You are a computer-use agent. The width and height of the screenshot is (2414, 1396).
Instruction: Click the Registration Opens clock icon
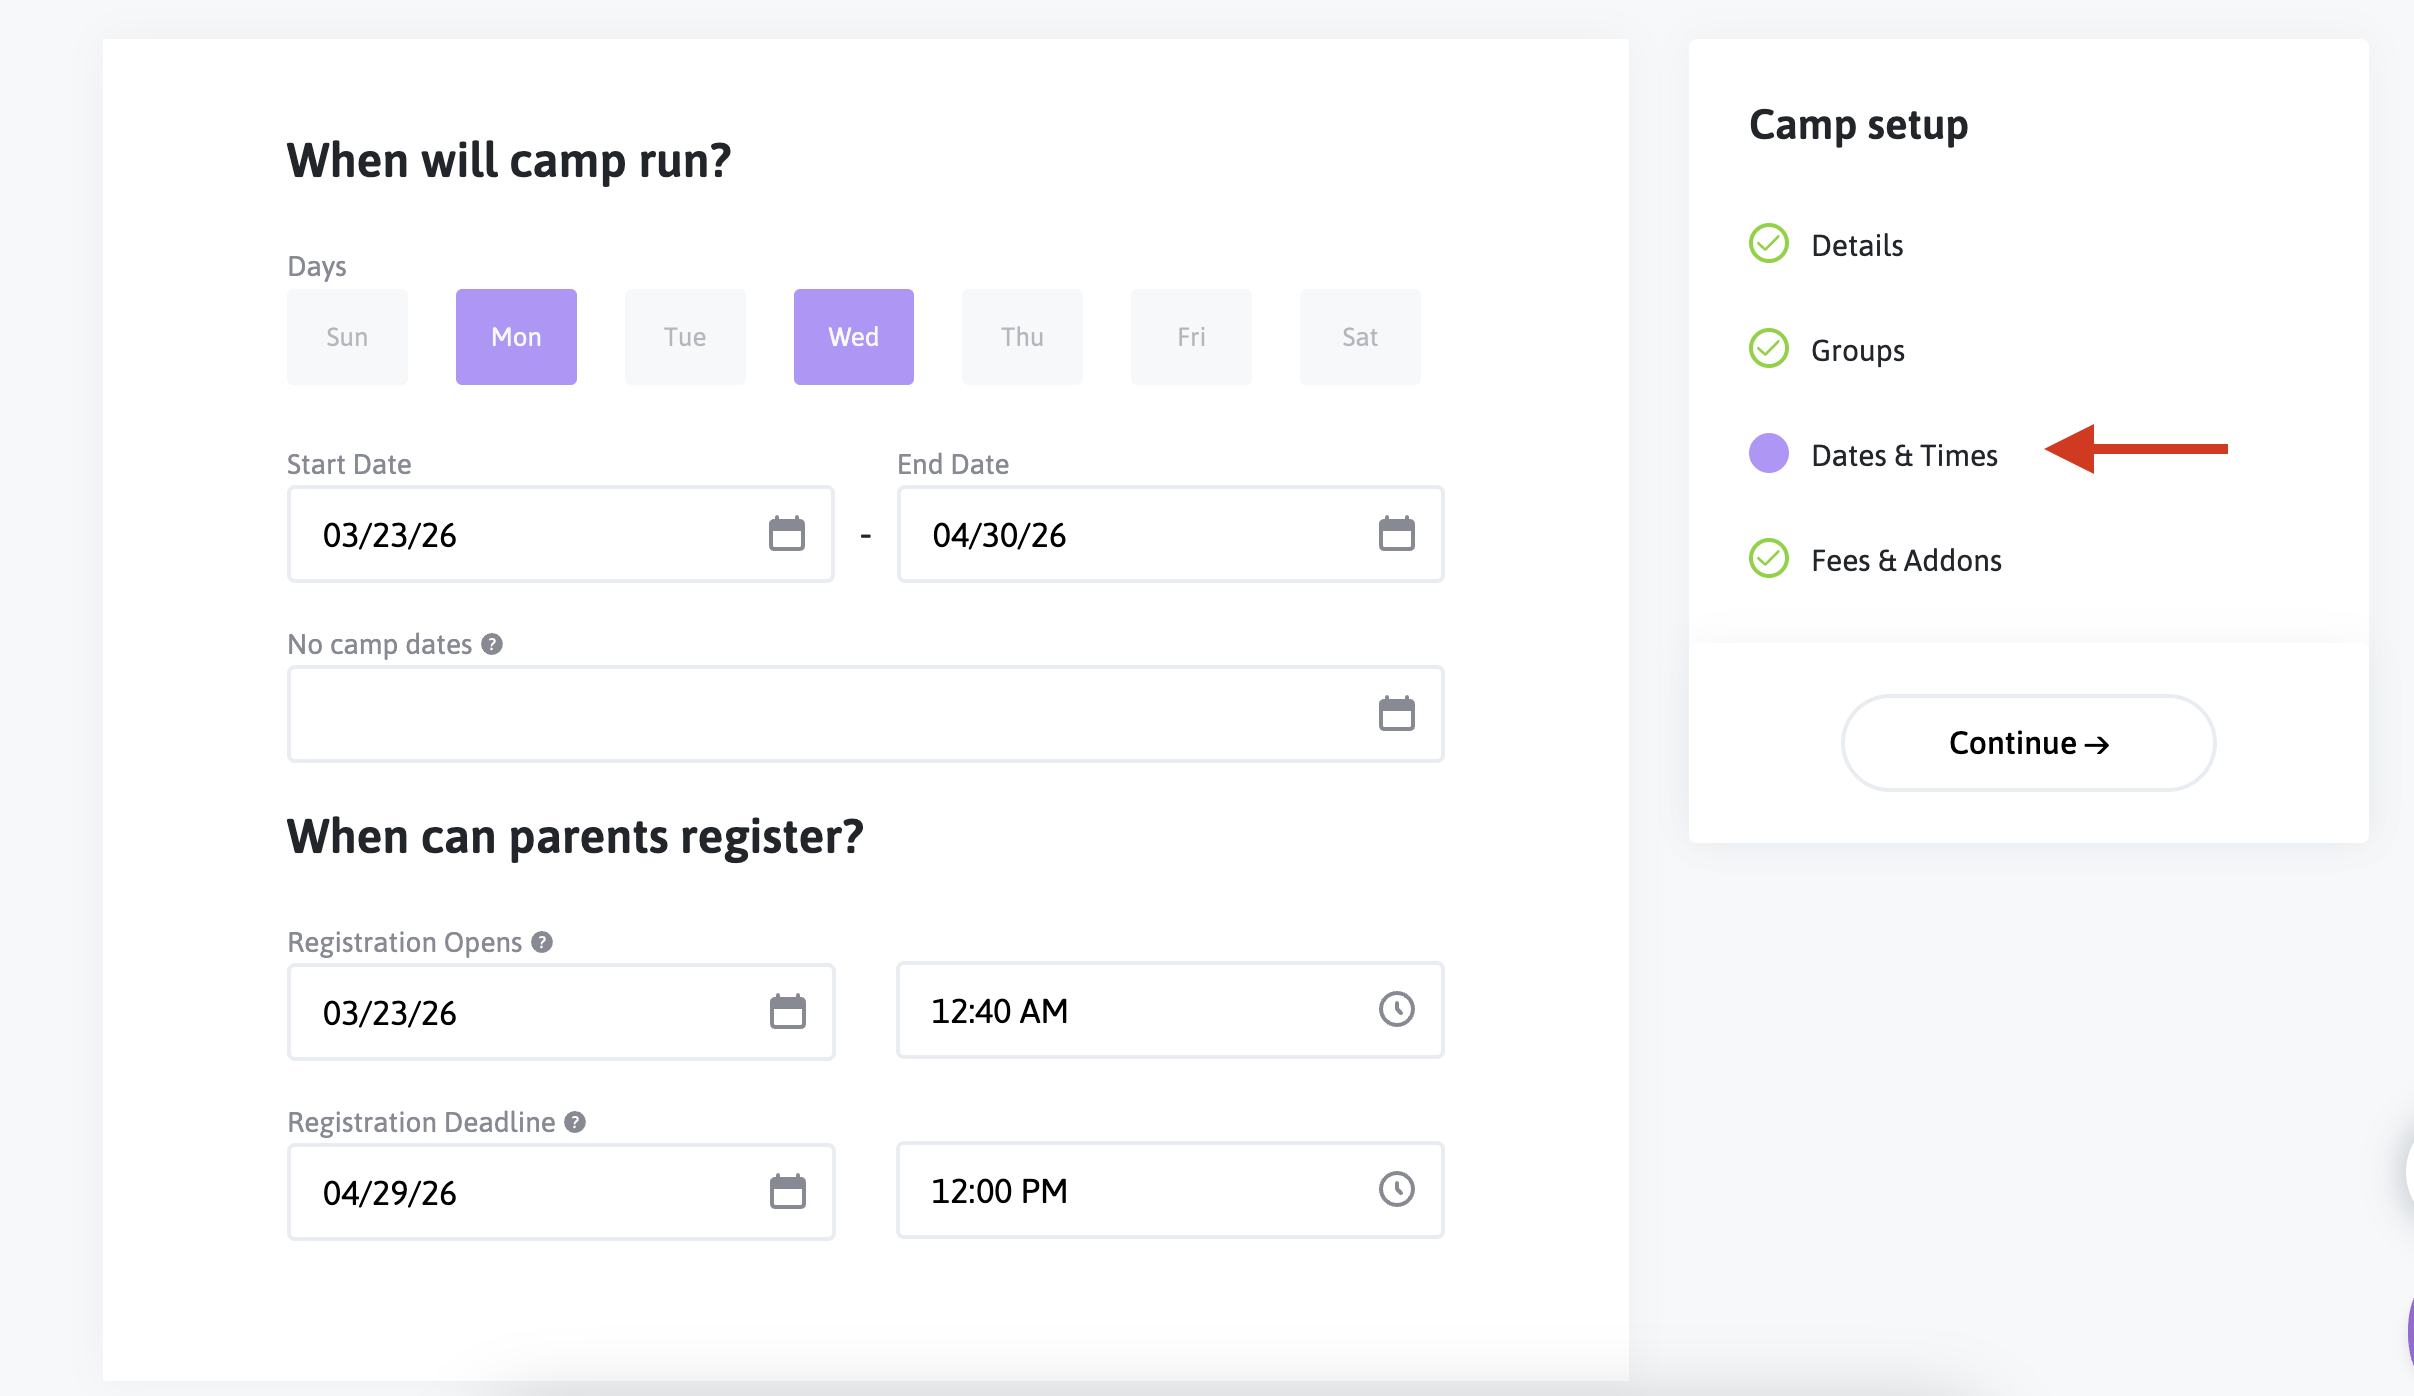[1396, 1010]
